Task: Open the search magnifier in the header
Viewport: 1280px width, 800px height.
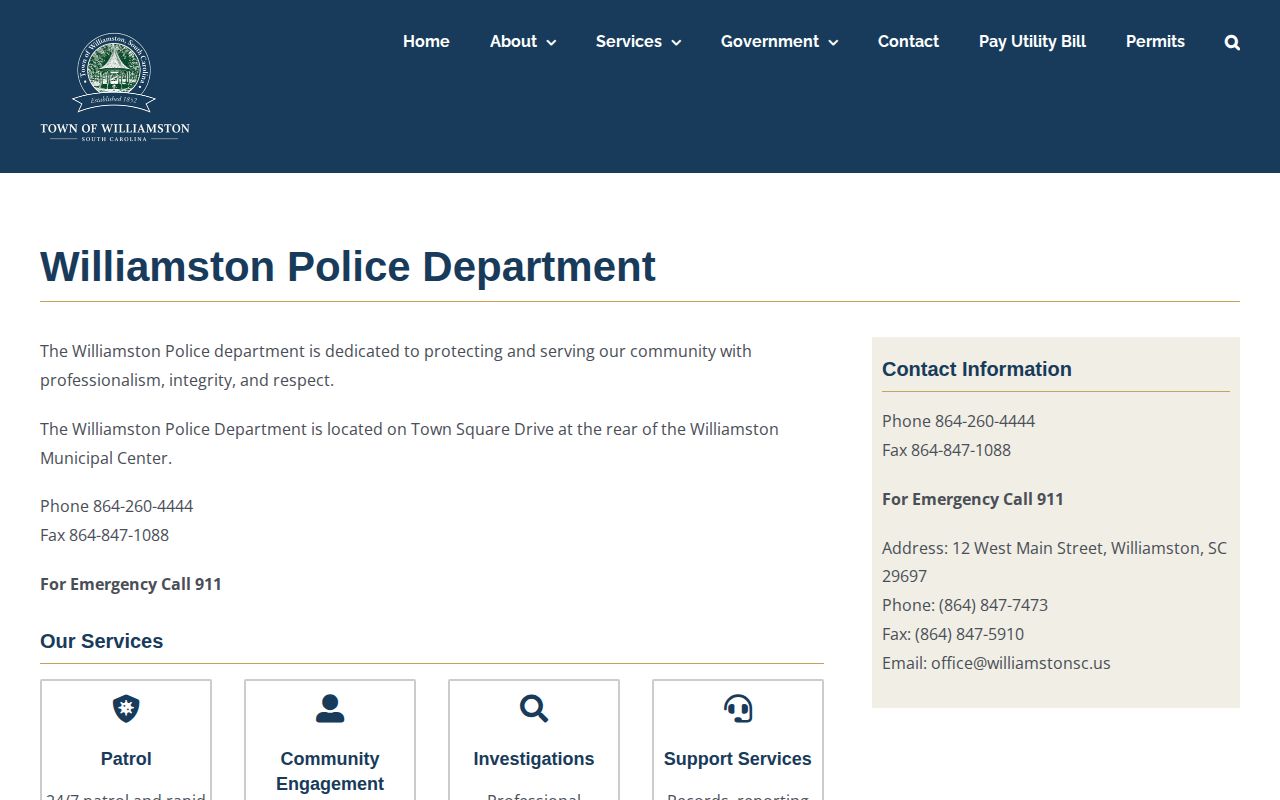Action: point(1232,42)
